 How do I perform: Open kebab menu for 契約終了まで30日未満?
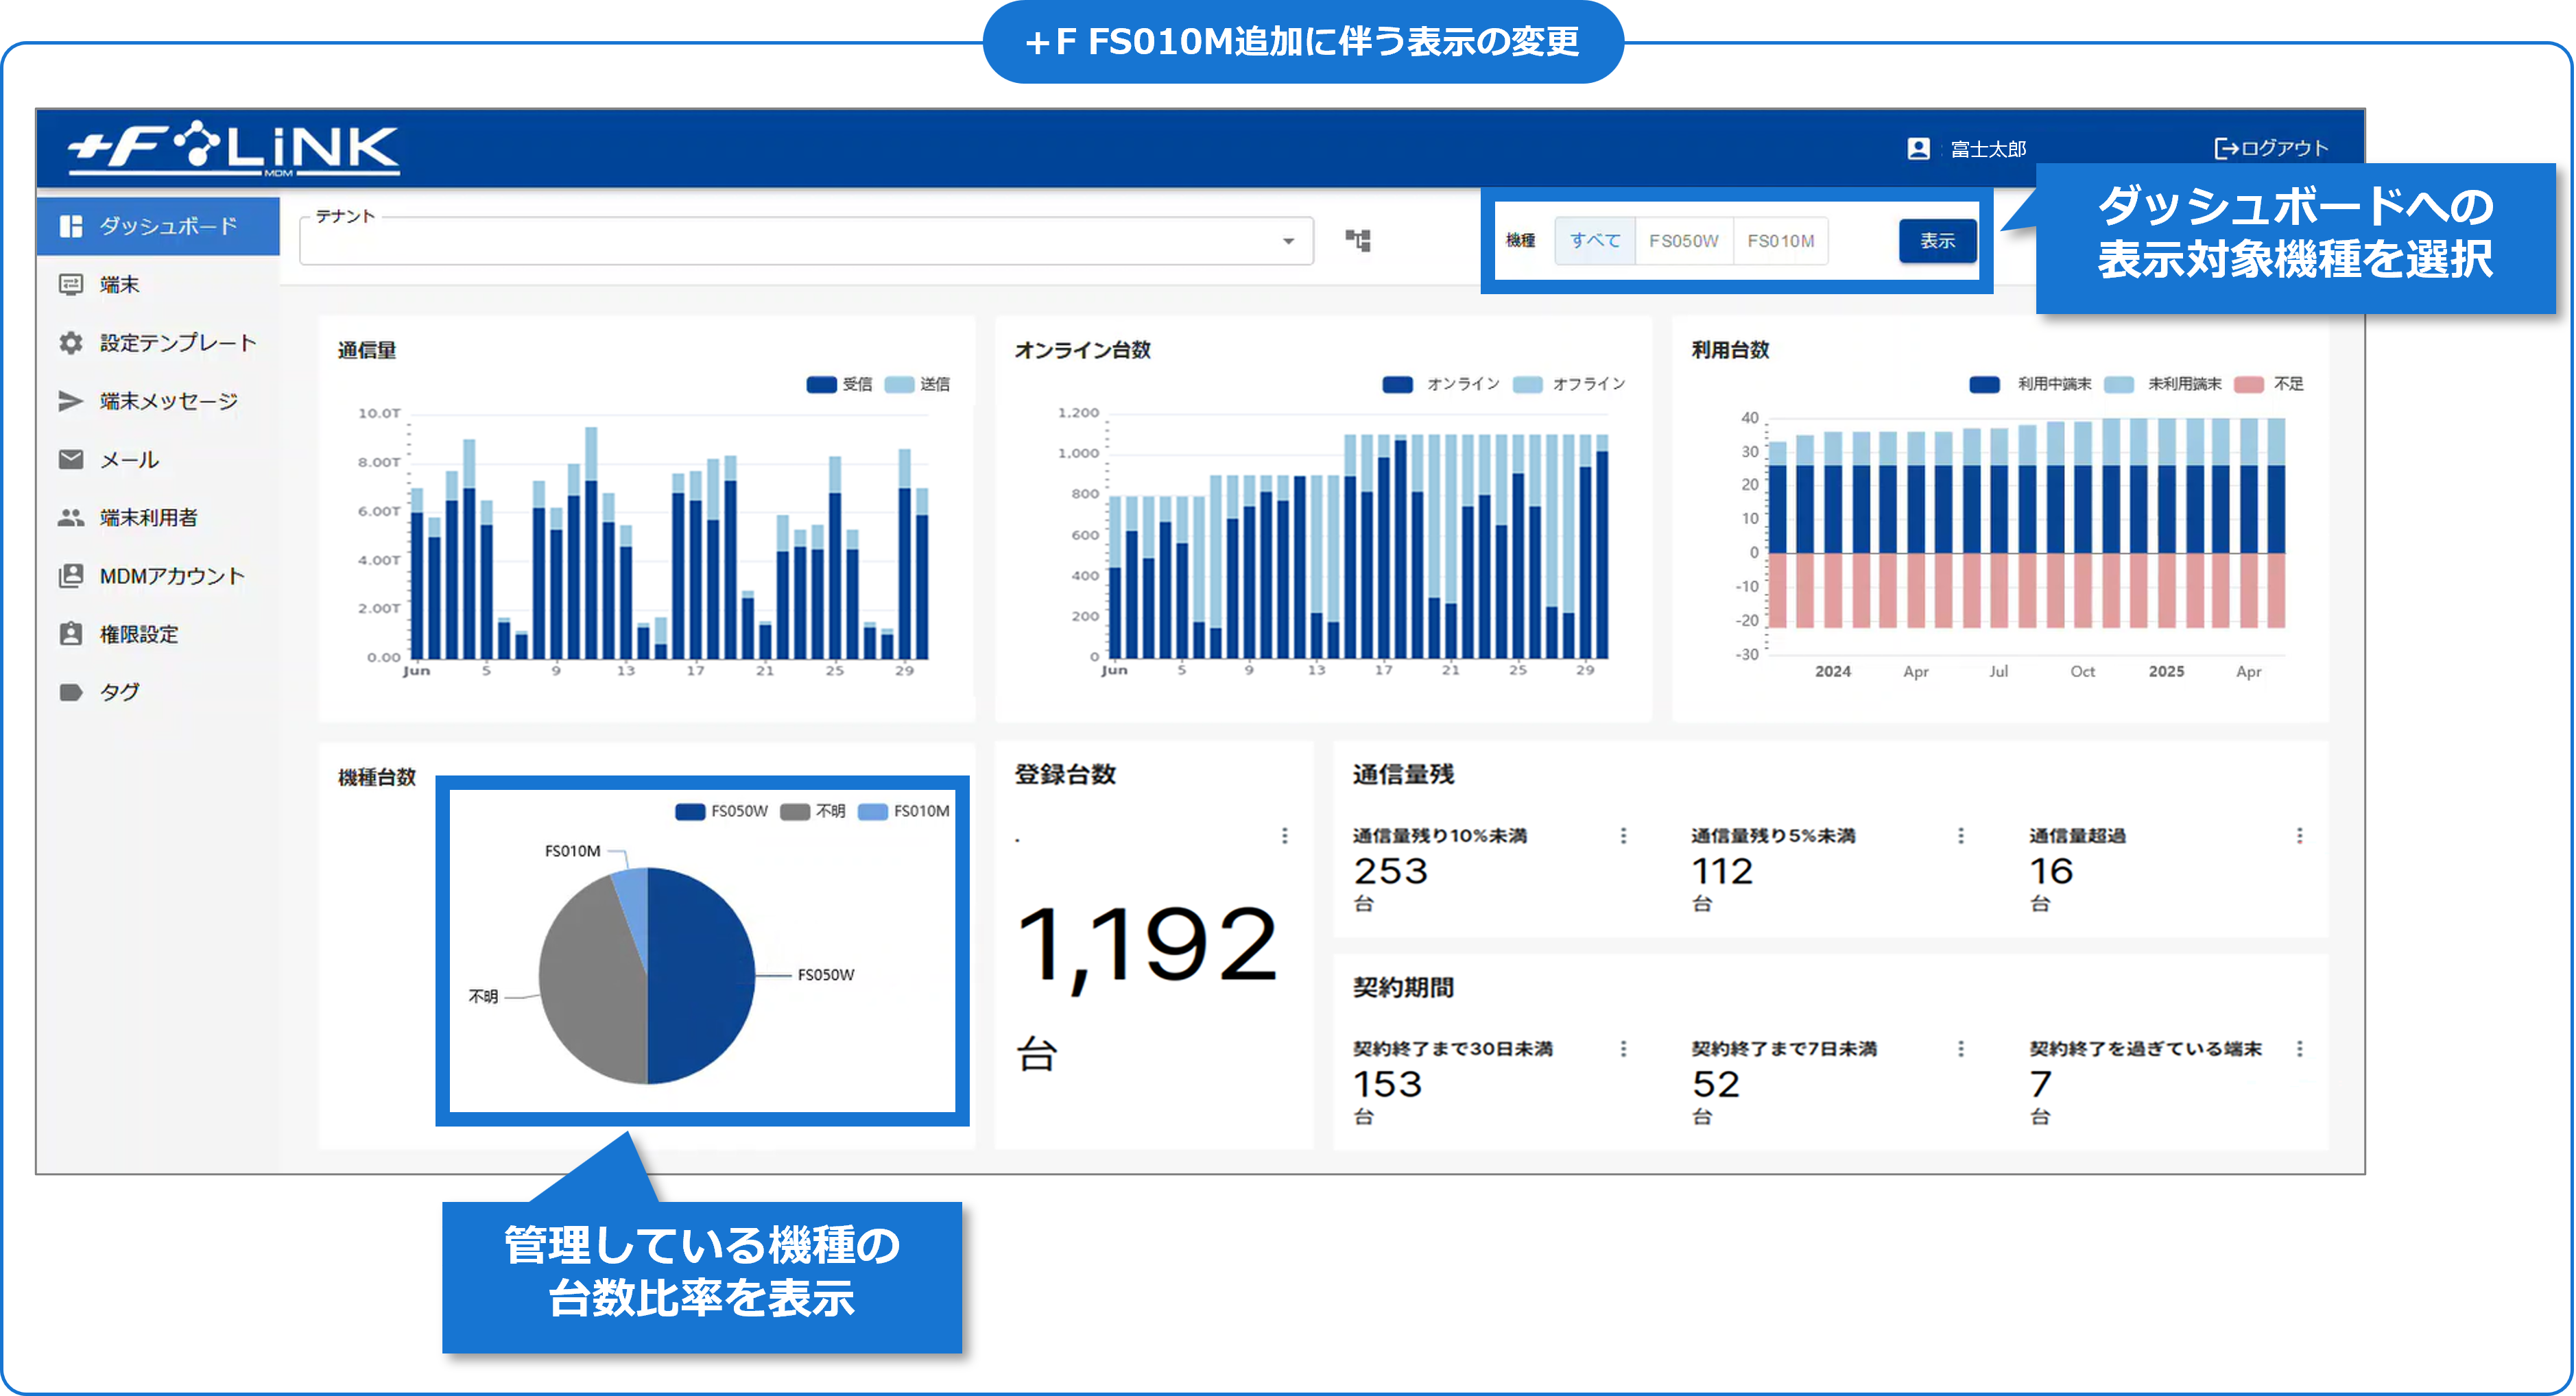coord(1623,1048)
